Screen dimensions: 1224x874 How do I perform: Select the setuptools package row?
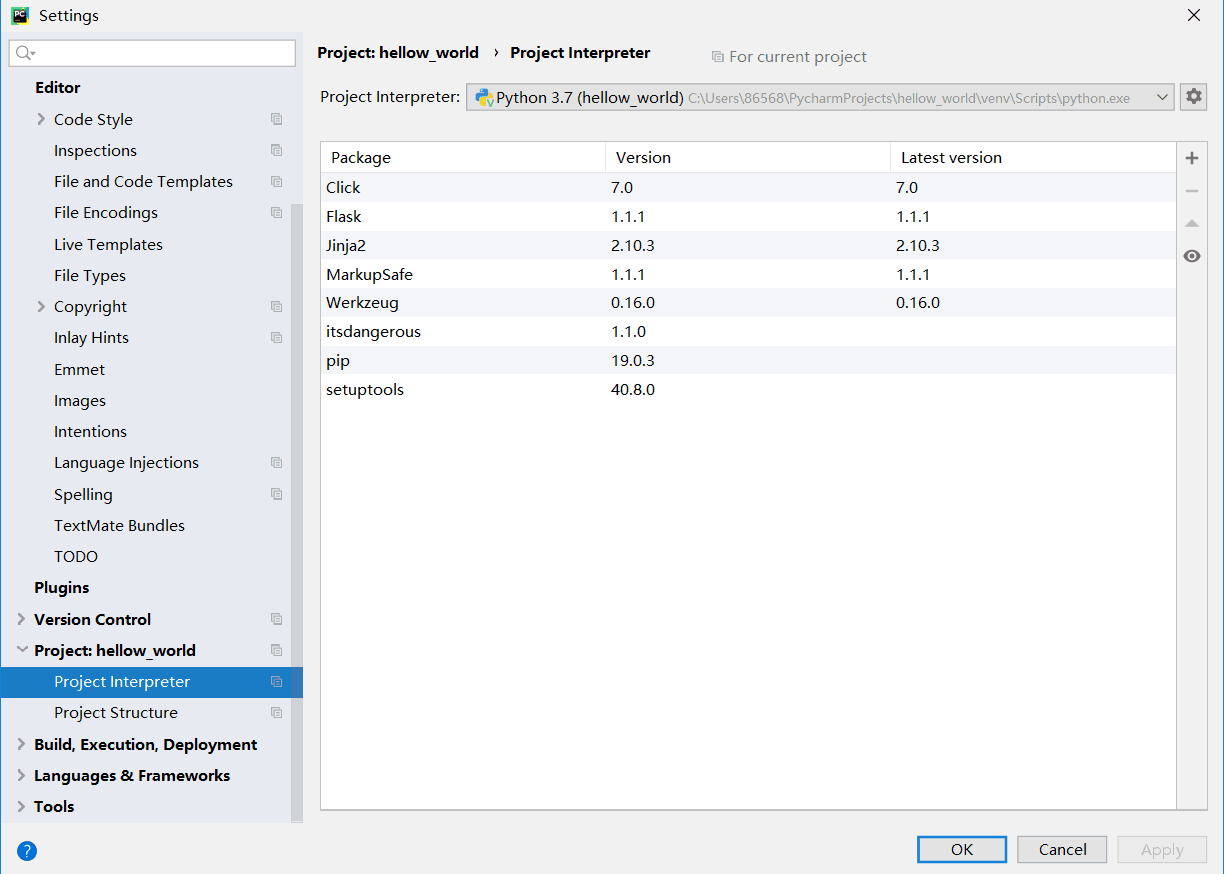click(748, 389)
